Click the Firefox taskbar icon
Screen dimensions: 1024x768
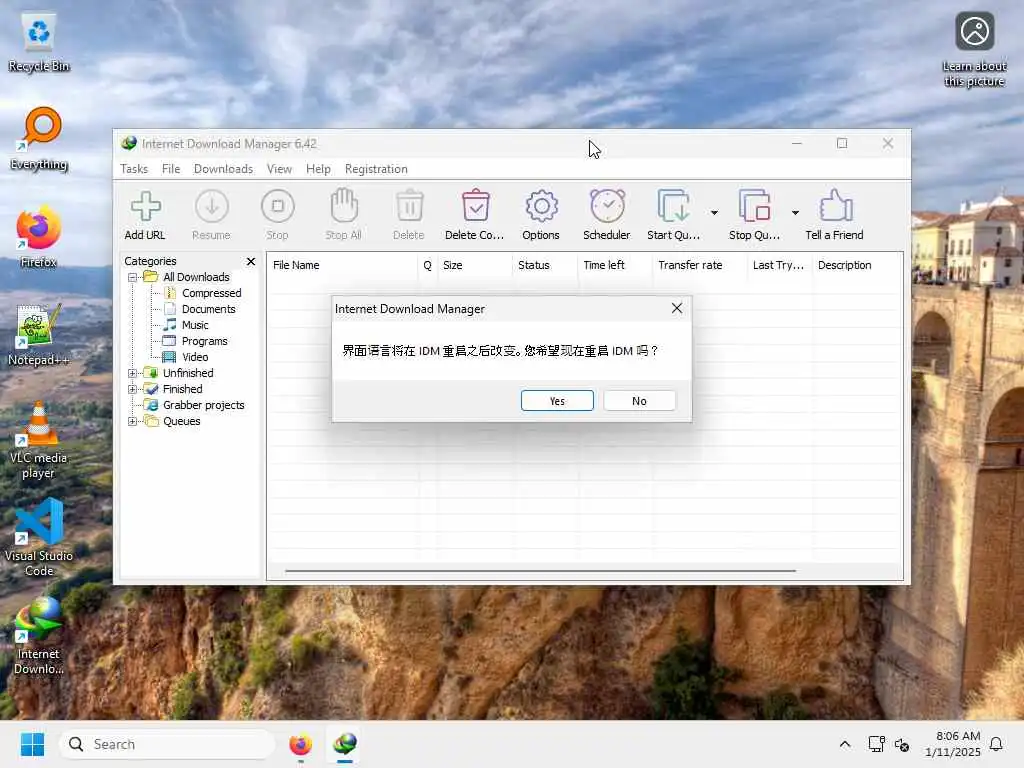pos(300,744)
